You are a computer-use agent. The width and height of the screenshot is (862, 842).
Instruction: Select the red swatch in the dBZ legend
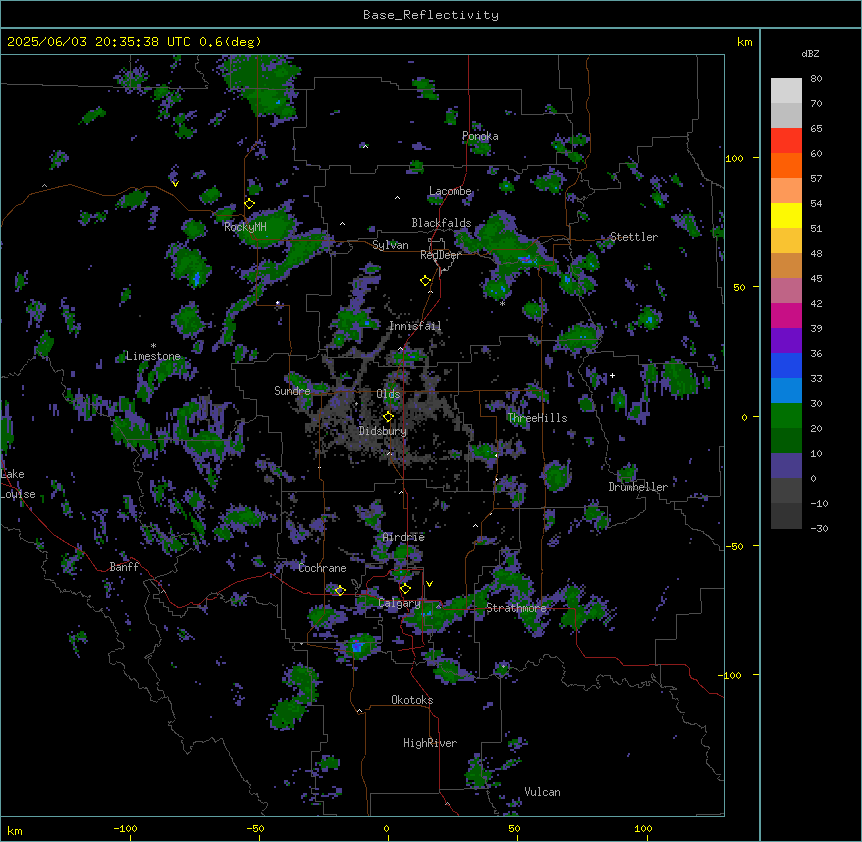786,140
